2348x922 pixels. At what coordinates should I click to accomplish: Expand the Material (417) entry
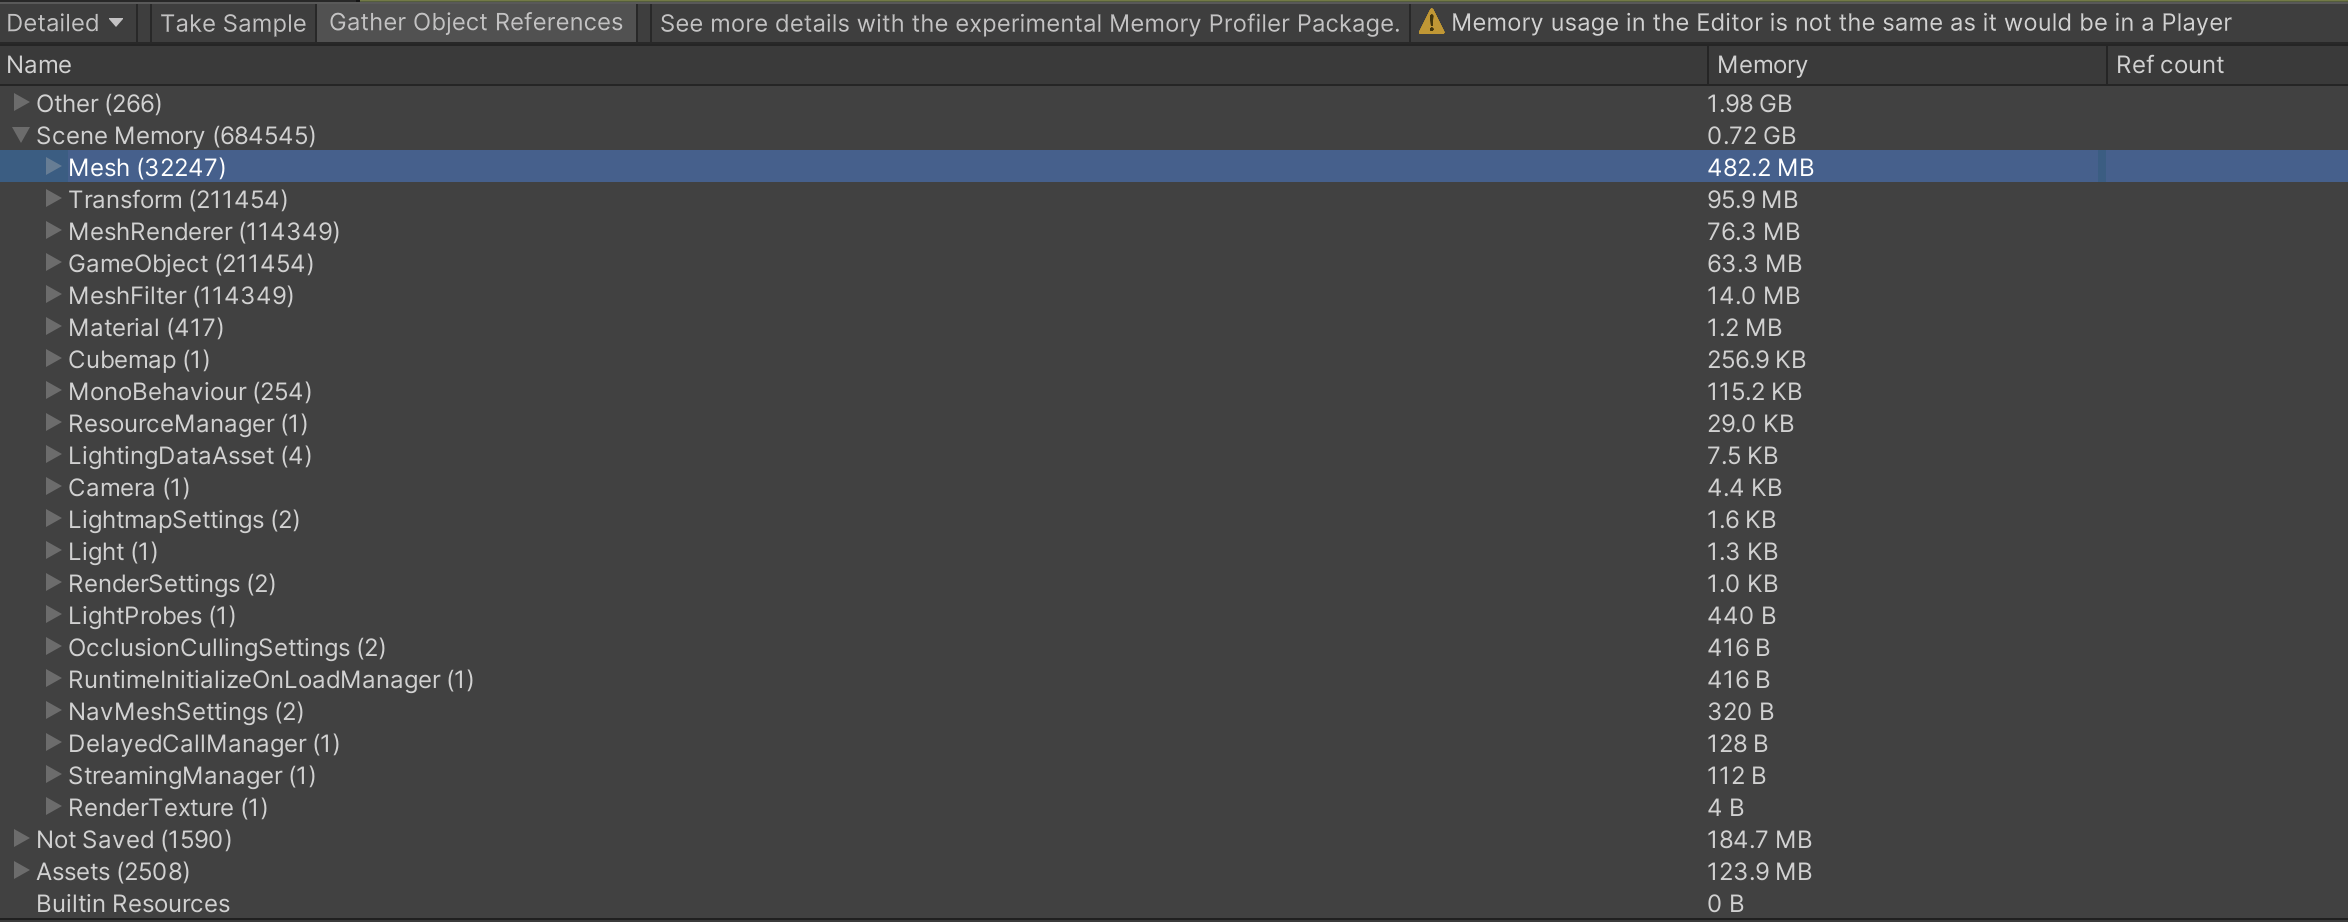pyautogui.click(x=52, y=327)
